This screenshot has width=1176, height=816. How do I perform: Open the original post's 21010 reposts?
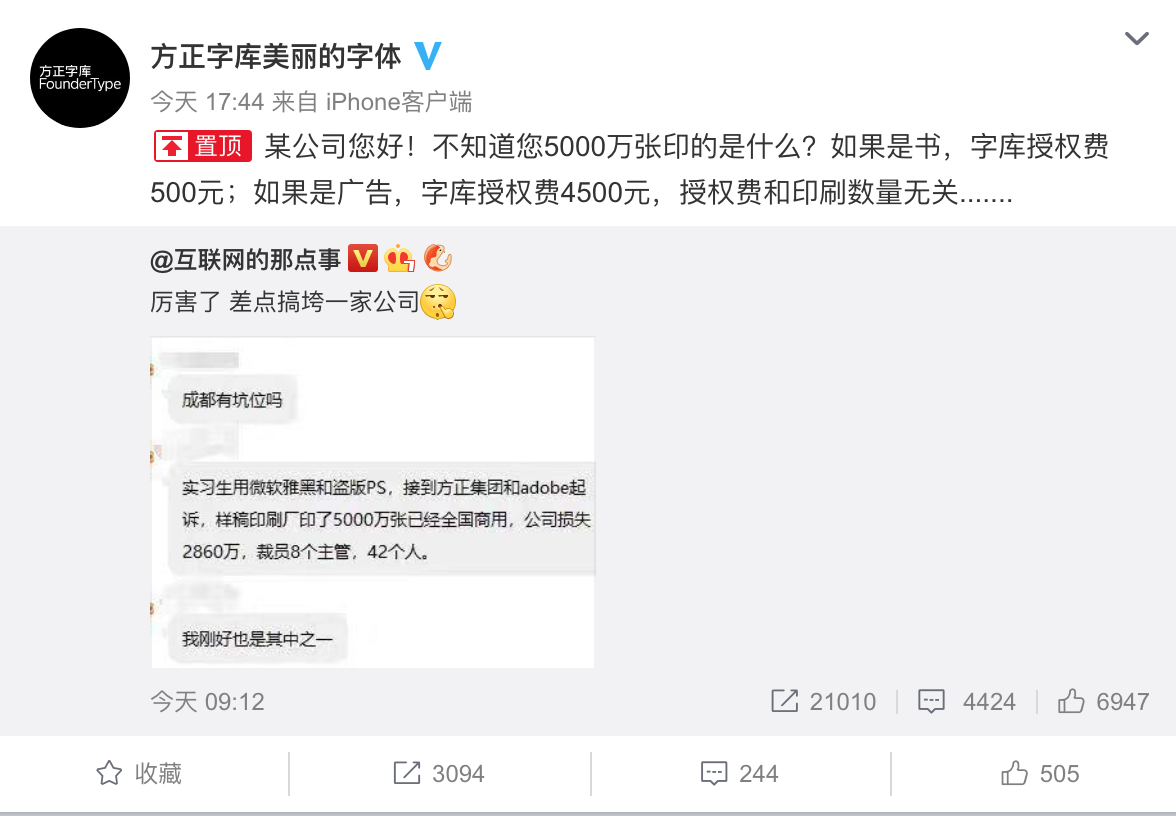[823, 701]
